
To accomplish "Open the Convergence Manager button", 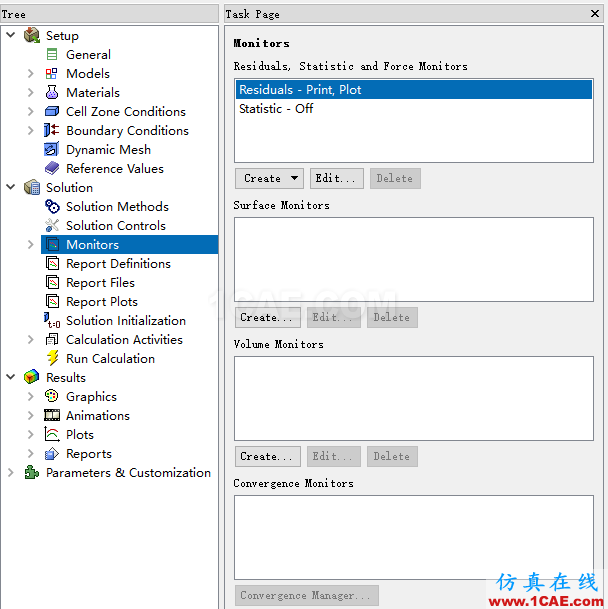I will tap(307, 595).
